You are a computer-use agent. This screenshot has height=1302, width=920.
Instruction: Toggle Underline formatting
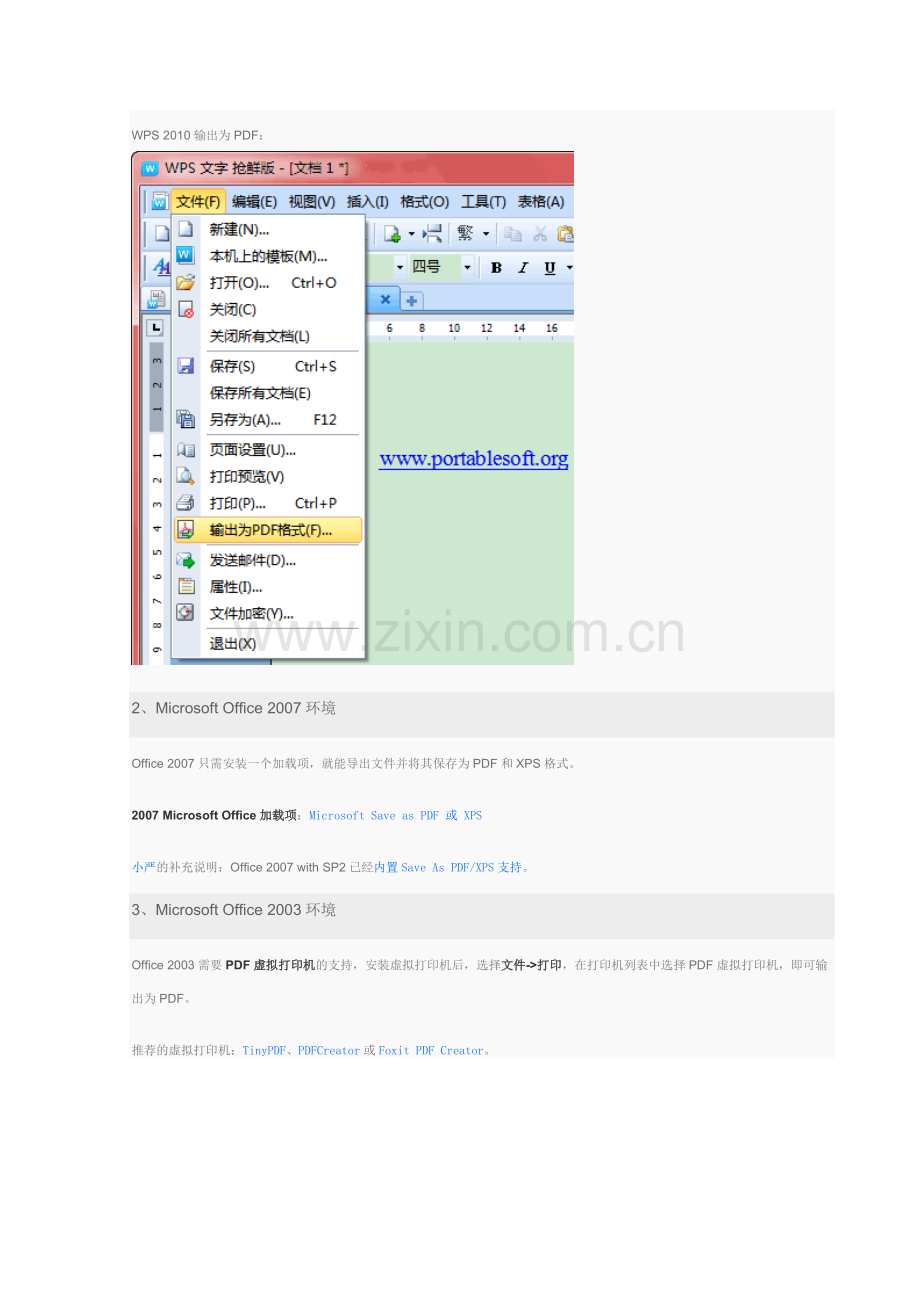click(549, 268)
